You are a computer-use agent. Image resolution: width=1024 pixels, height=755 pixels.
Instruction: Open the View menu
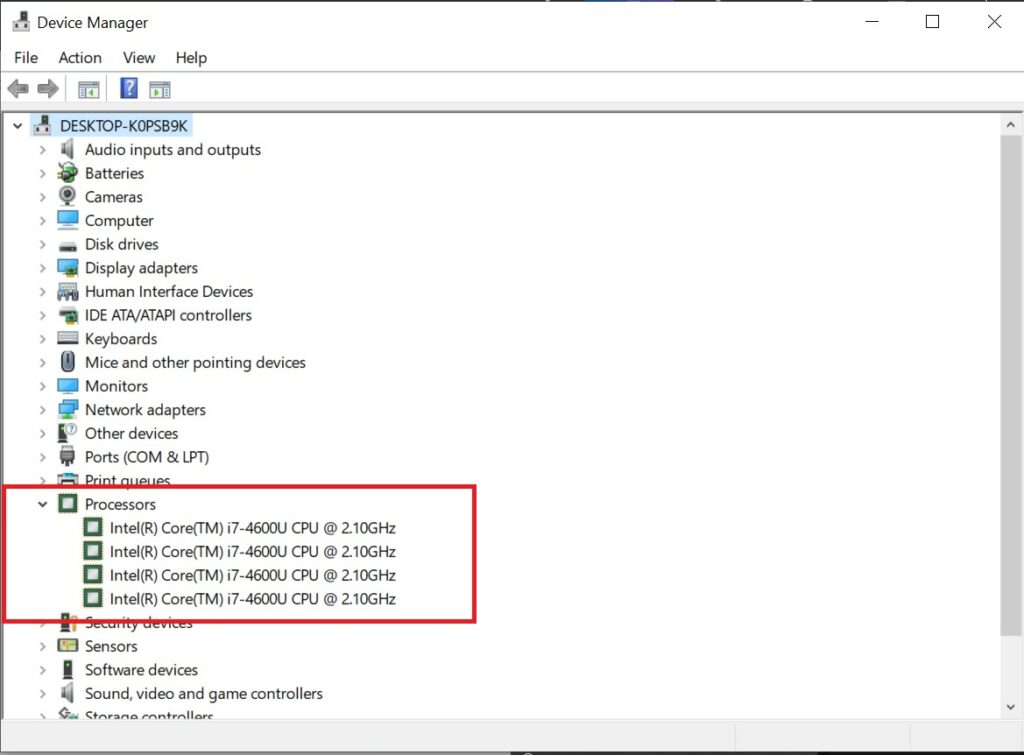(x=138, y=57)
